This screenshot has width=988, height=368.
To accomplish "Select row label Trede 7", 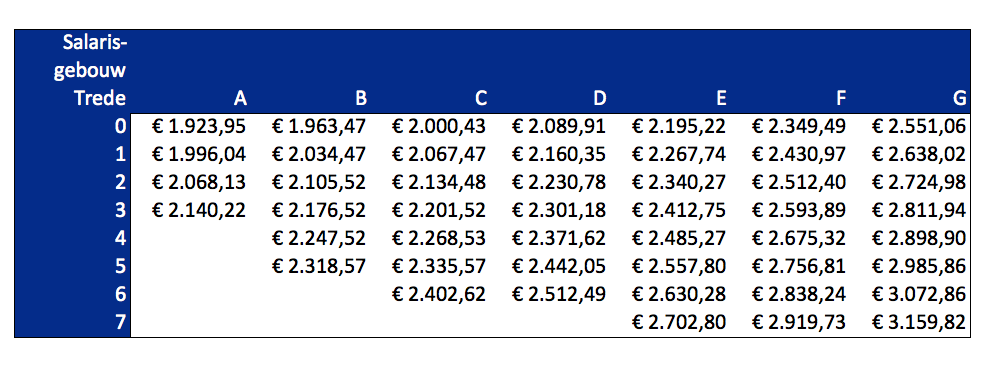I will click(120, 323).
